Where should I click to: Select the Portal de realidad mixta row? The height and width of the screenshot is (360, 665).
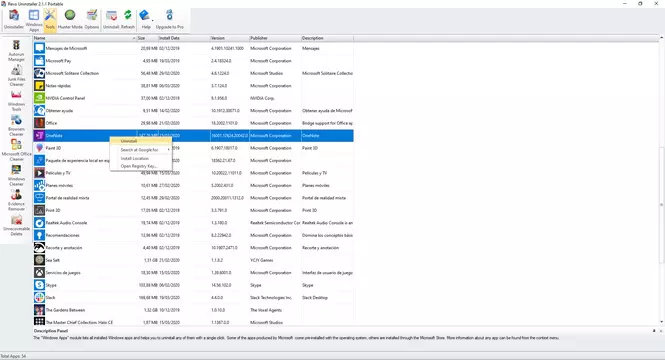pos(193,198)
